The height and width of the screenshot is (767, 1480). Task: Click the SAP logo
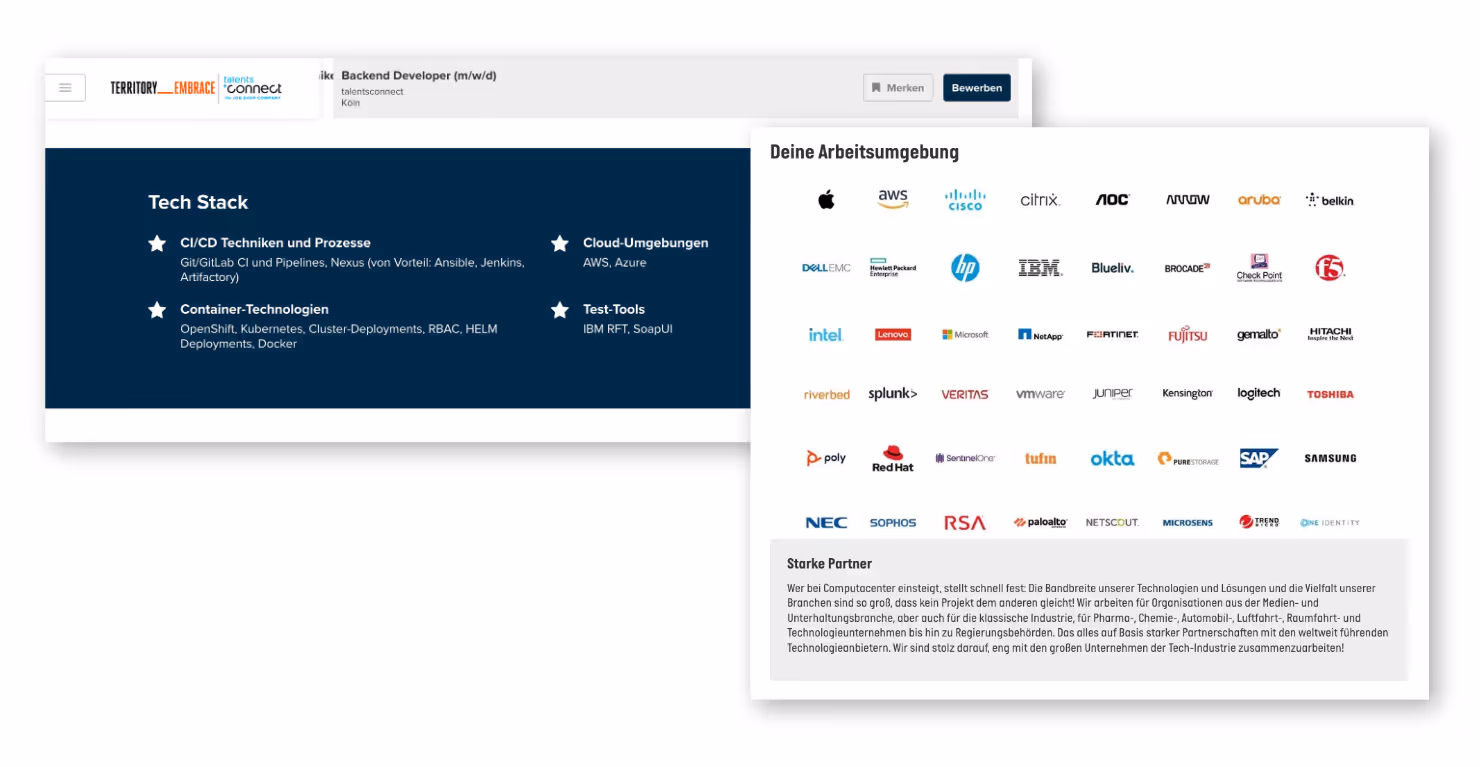(1259, 458)
